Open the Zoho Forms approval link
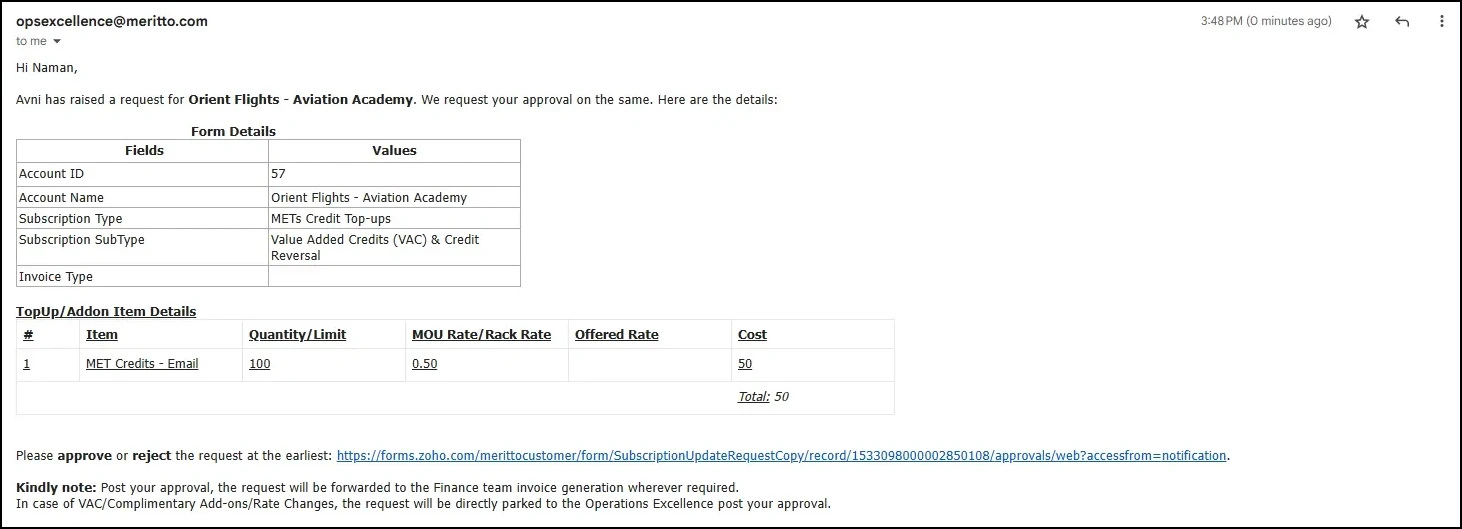The width and height of the screenshot is (1462, 529). (781, 456)
